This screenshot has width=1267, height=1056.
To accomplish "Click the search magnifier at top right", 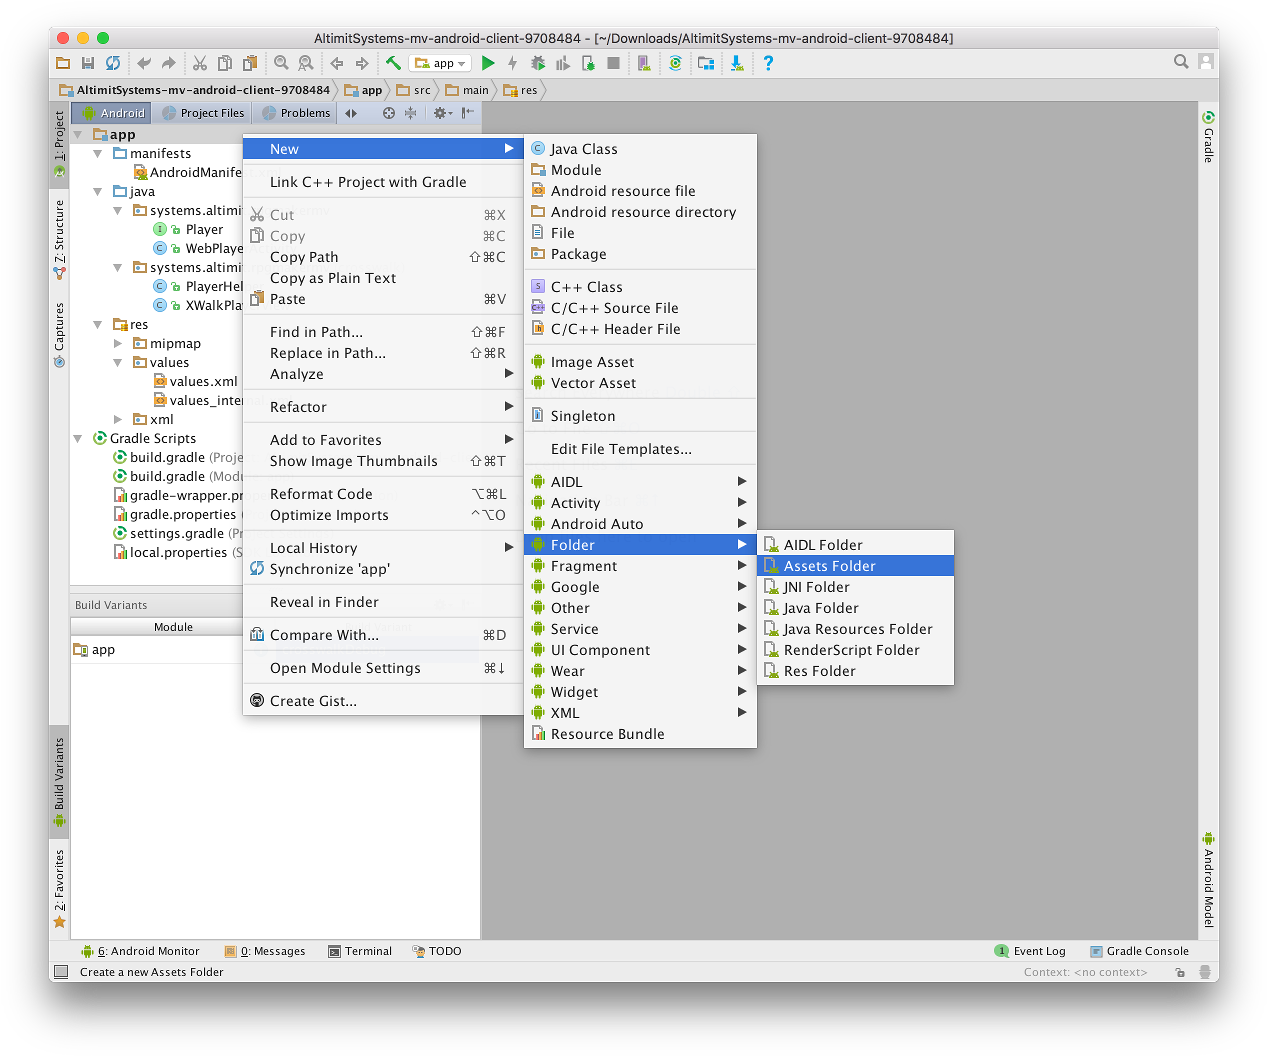I will click(x=1181, y=62).
